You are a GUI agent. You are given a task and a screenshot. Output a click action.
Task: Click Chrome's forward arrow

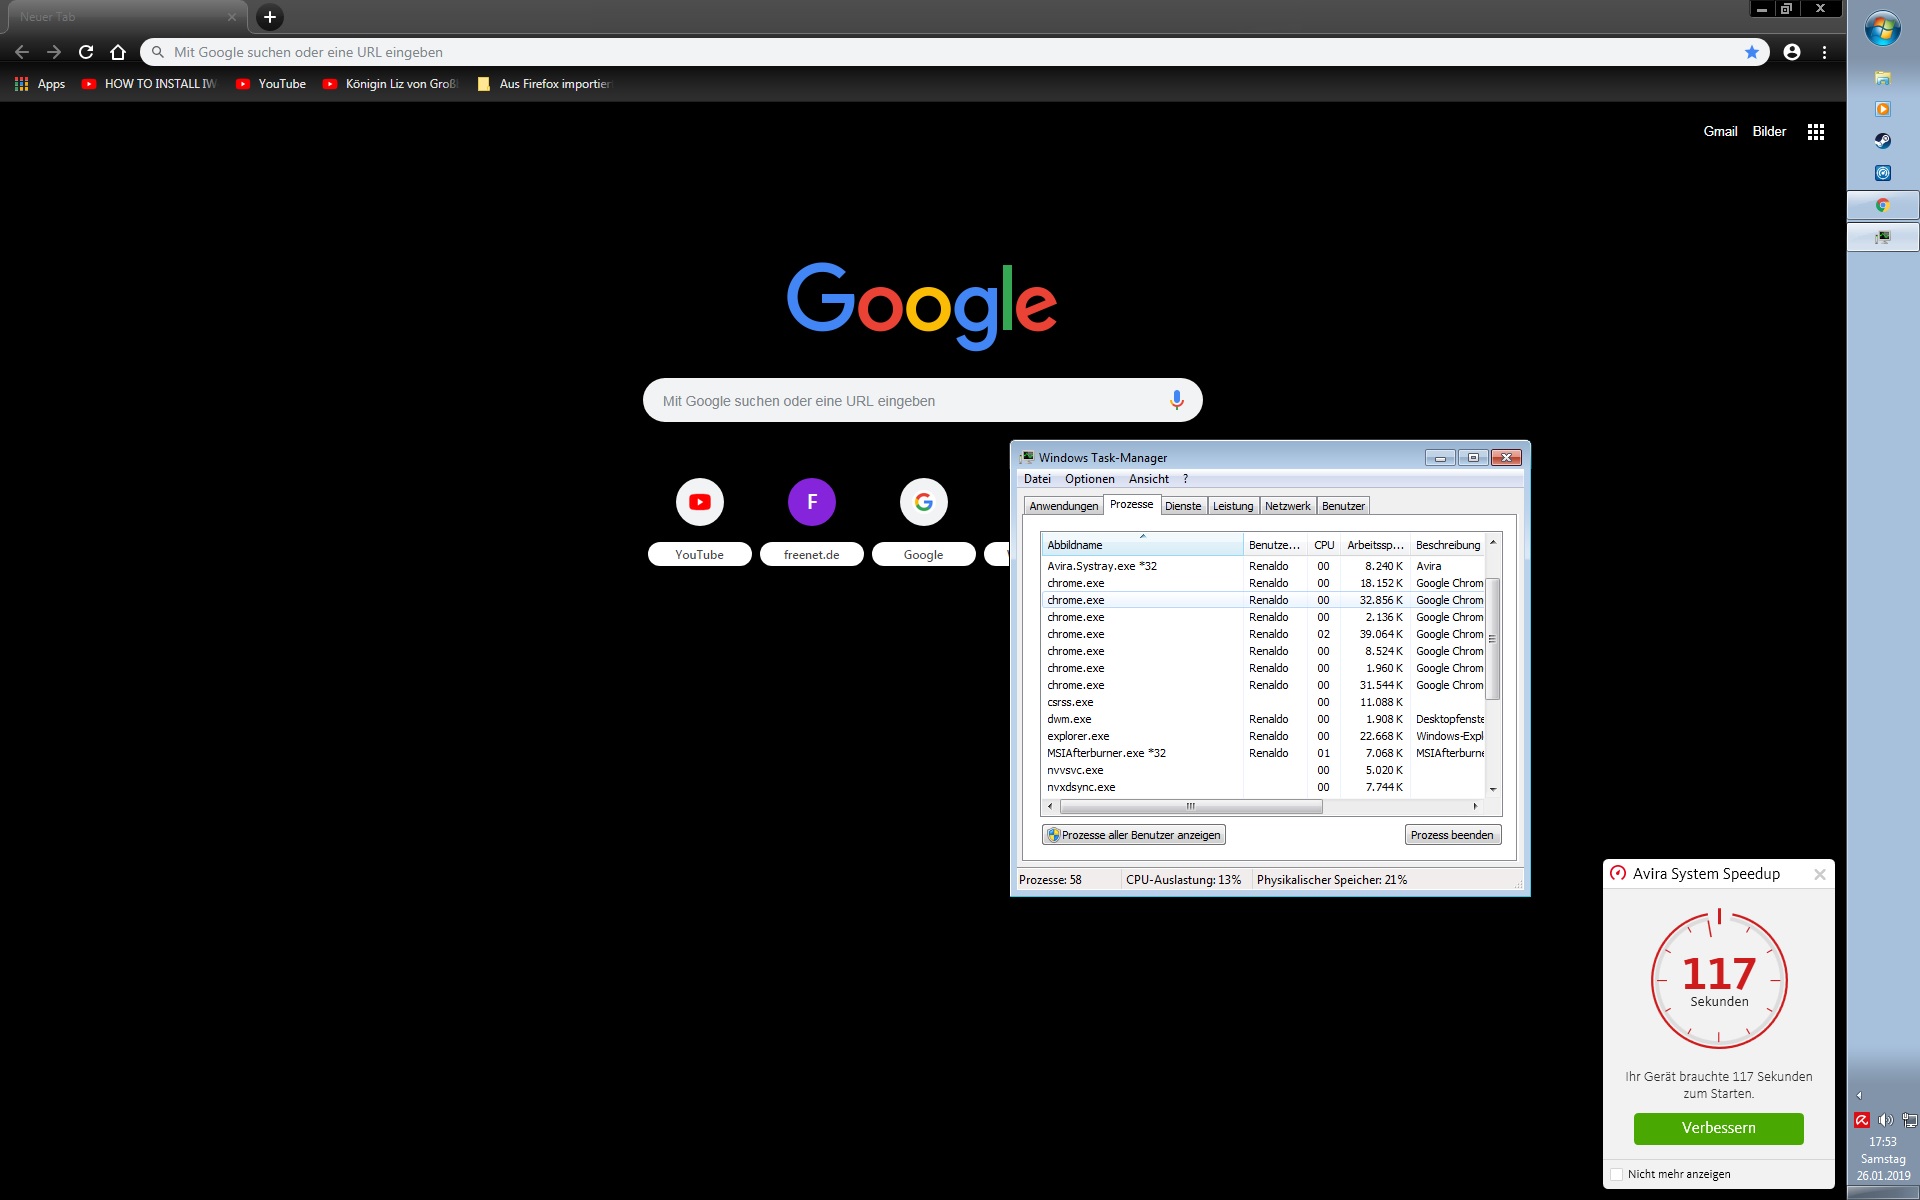coord(54,52)
